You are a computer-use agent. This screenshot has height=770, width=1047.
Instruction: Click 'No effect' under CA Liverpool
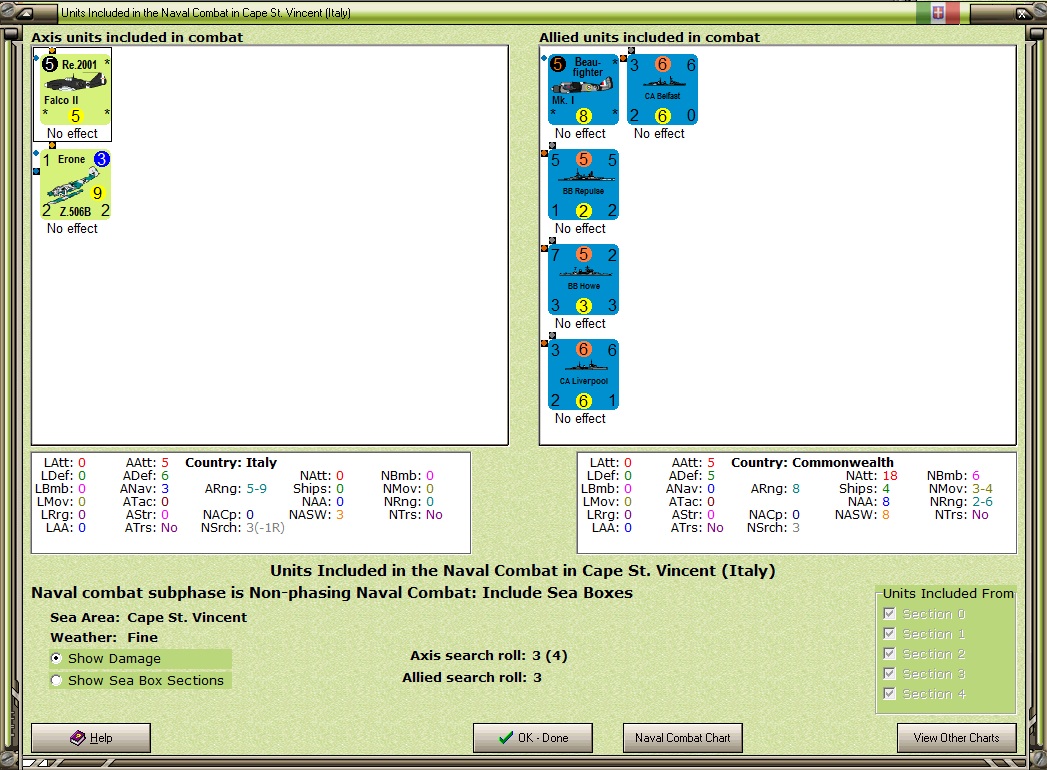[580, 418]
